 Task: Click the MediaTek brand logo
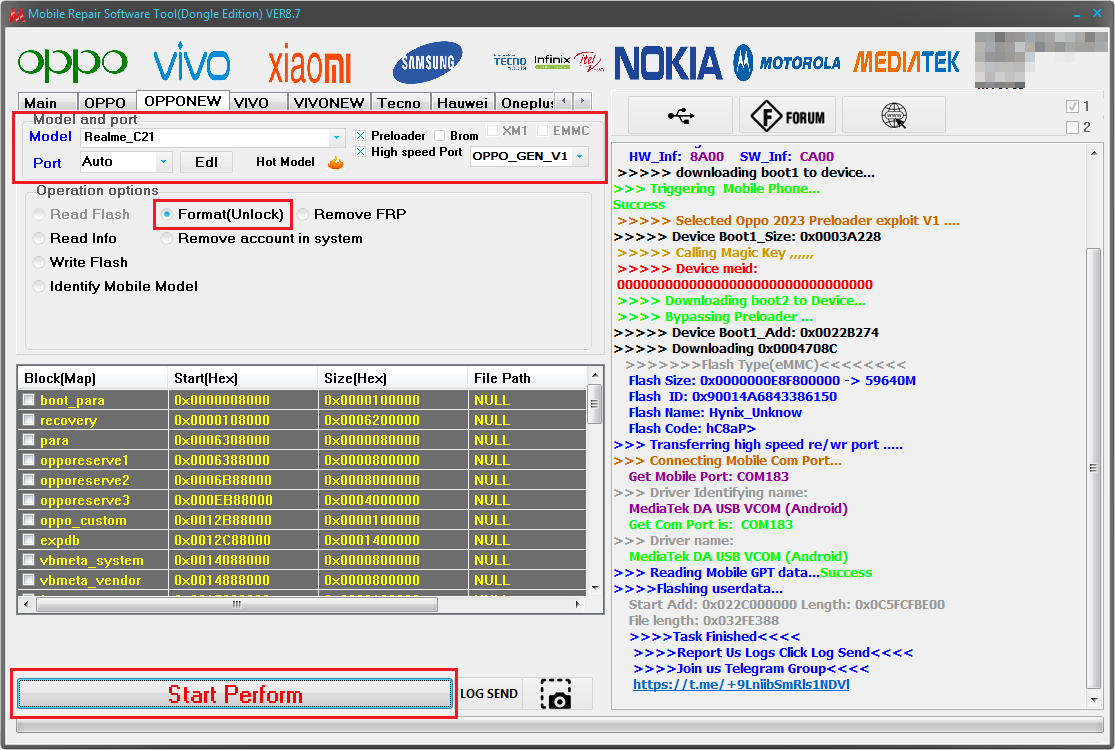point(907,63)
